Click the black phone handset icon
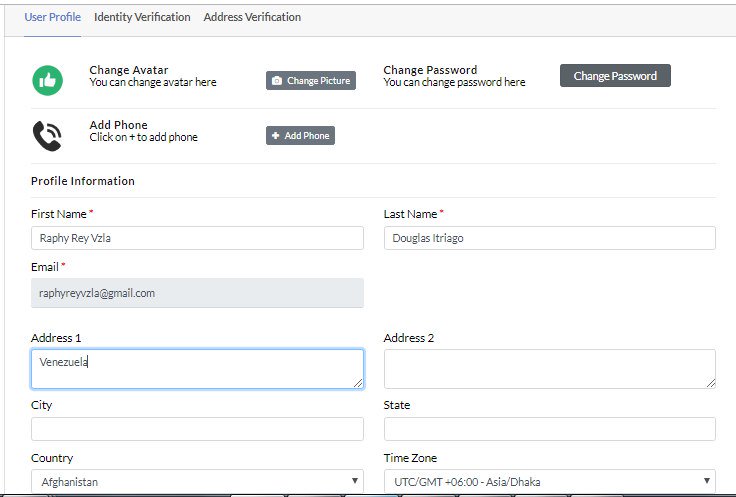The image size is (736, 497). [47, 136]
